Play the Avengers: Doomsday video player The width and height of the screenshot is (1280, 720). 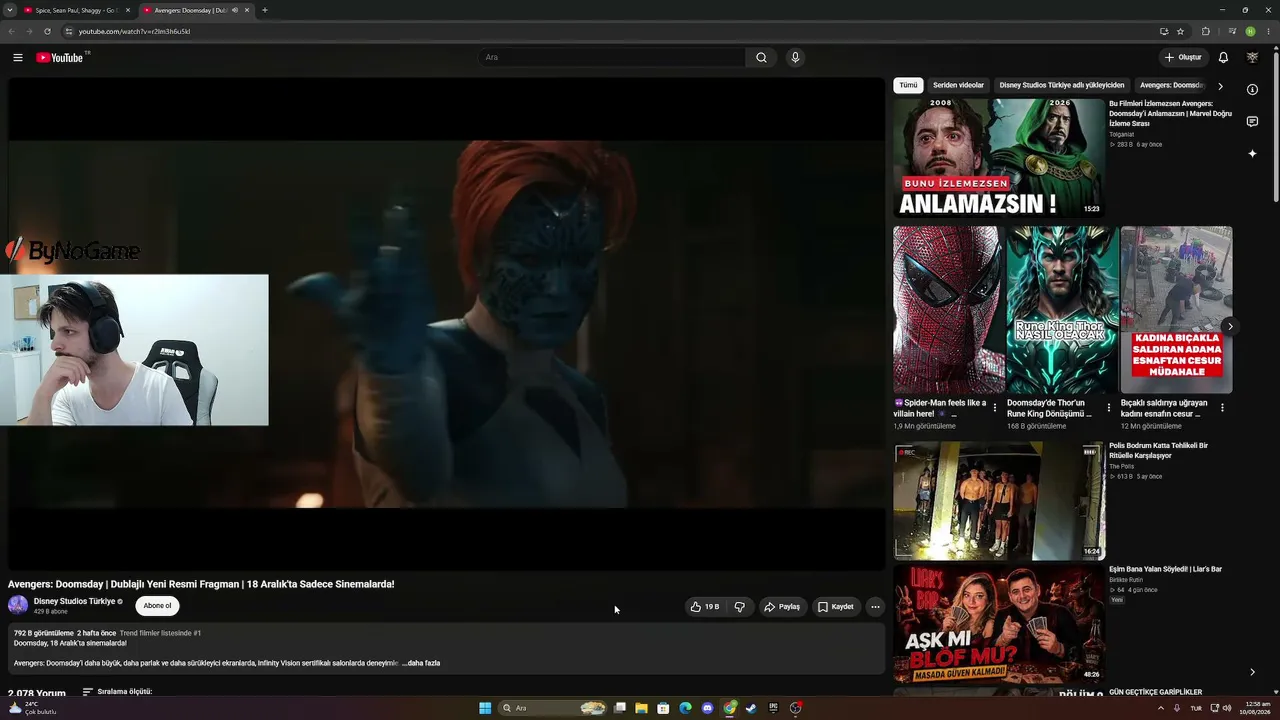coord(446,324)
